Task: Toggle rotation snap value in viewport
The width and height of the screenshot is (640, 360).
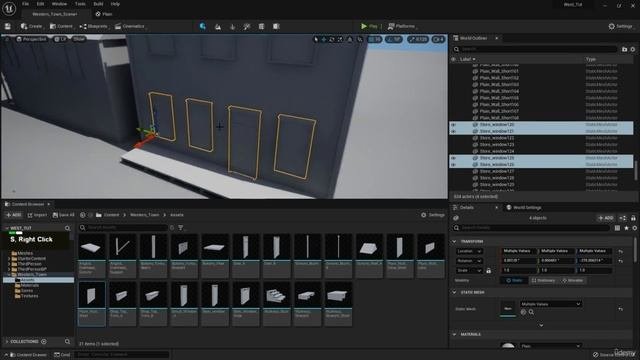Action: 394,40
